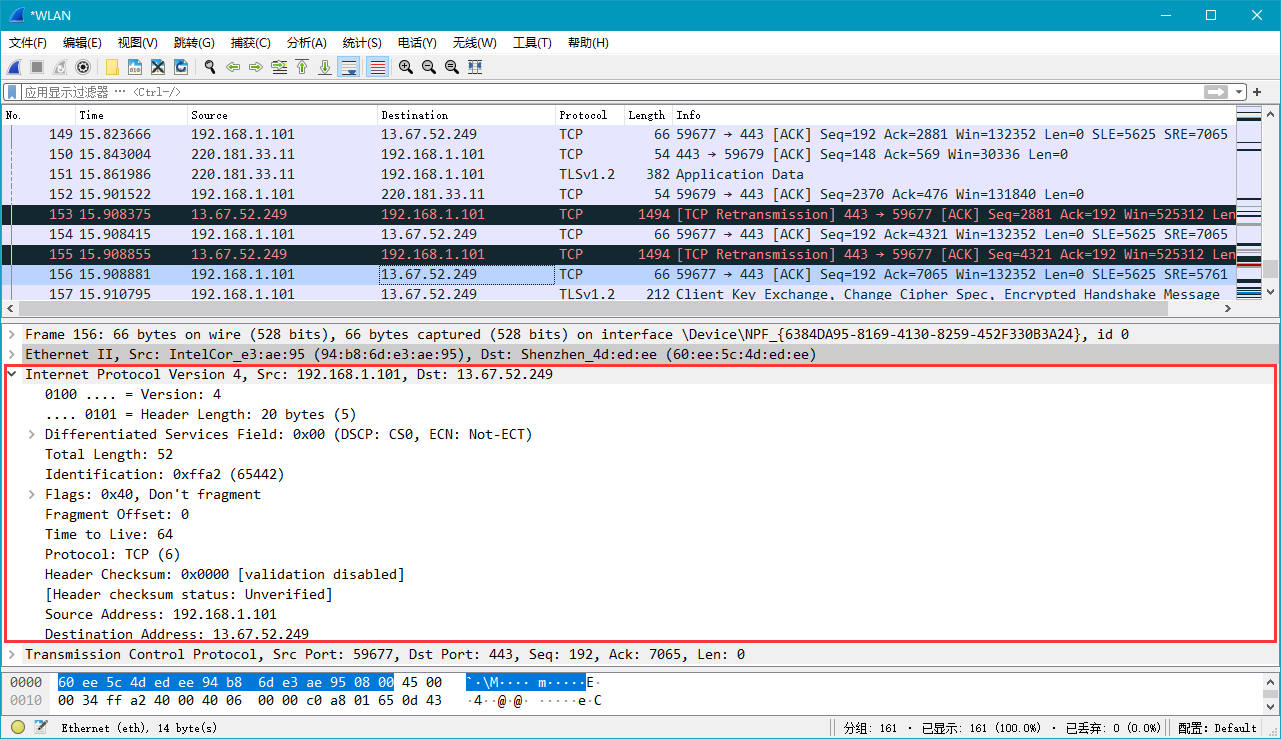This screenshot has width=1281, height=739.
Task: Open recent filter history dropdown
Action: (1239, 92)
